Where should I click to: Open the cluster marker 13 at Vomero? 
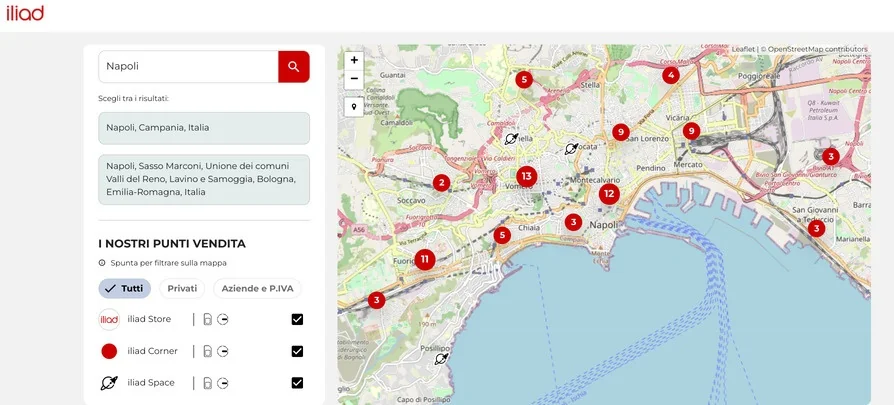tap(527, 176)
